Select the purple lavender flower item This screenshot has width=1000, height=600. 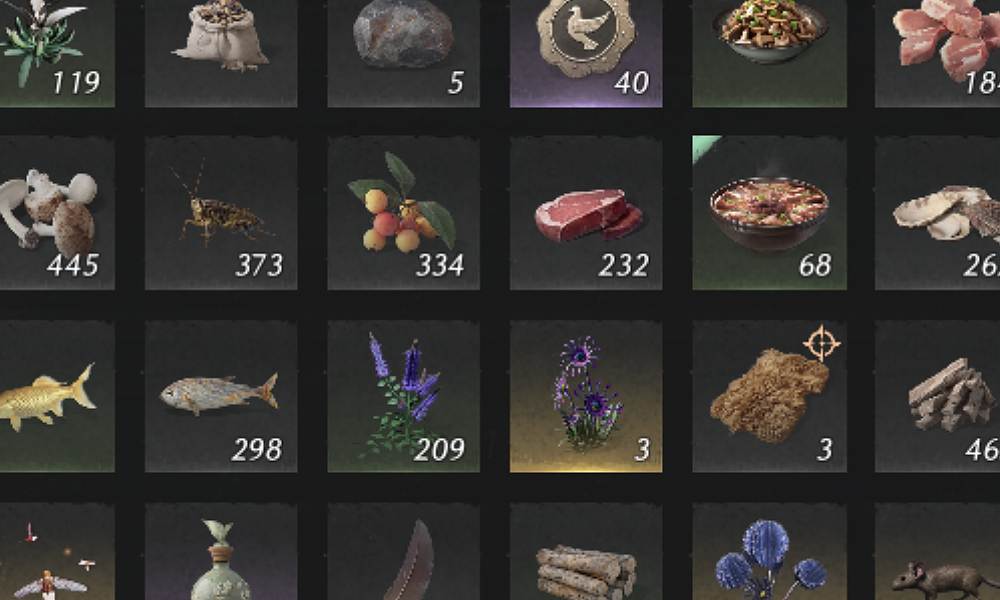pyautogui.click(x=403, y=396)
